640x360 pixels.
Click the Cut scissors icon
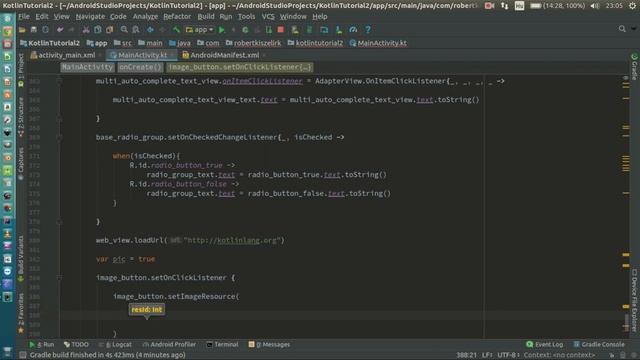[86, 30]
